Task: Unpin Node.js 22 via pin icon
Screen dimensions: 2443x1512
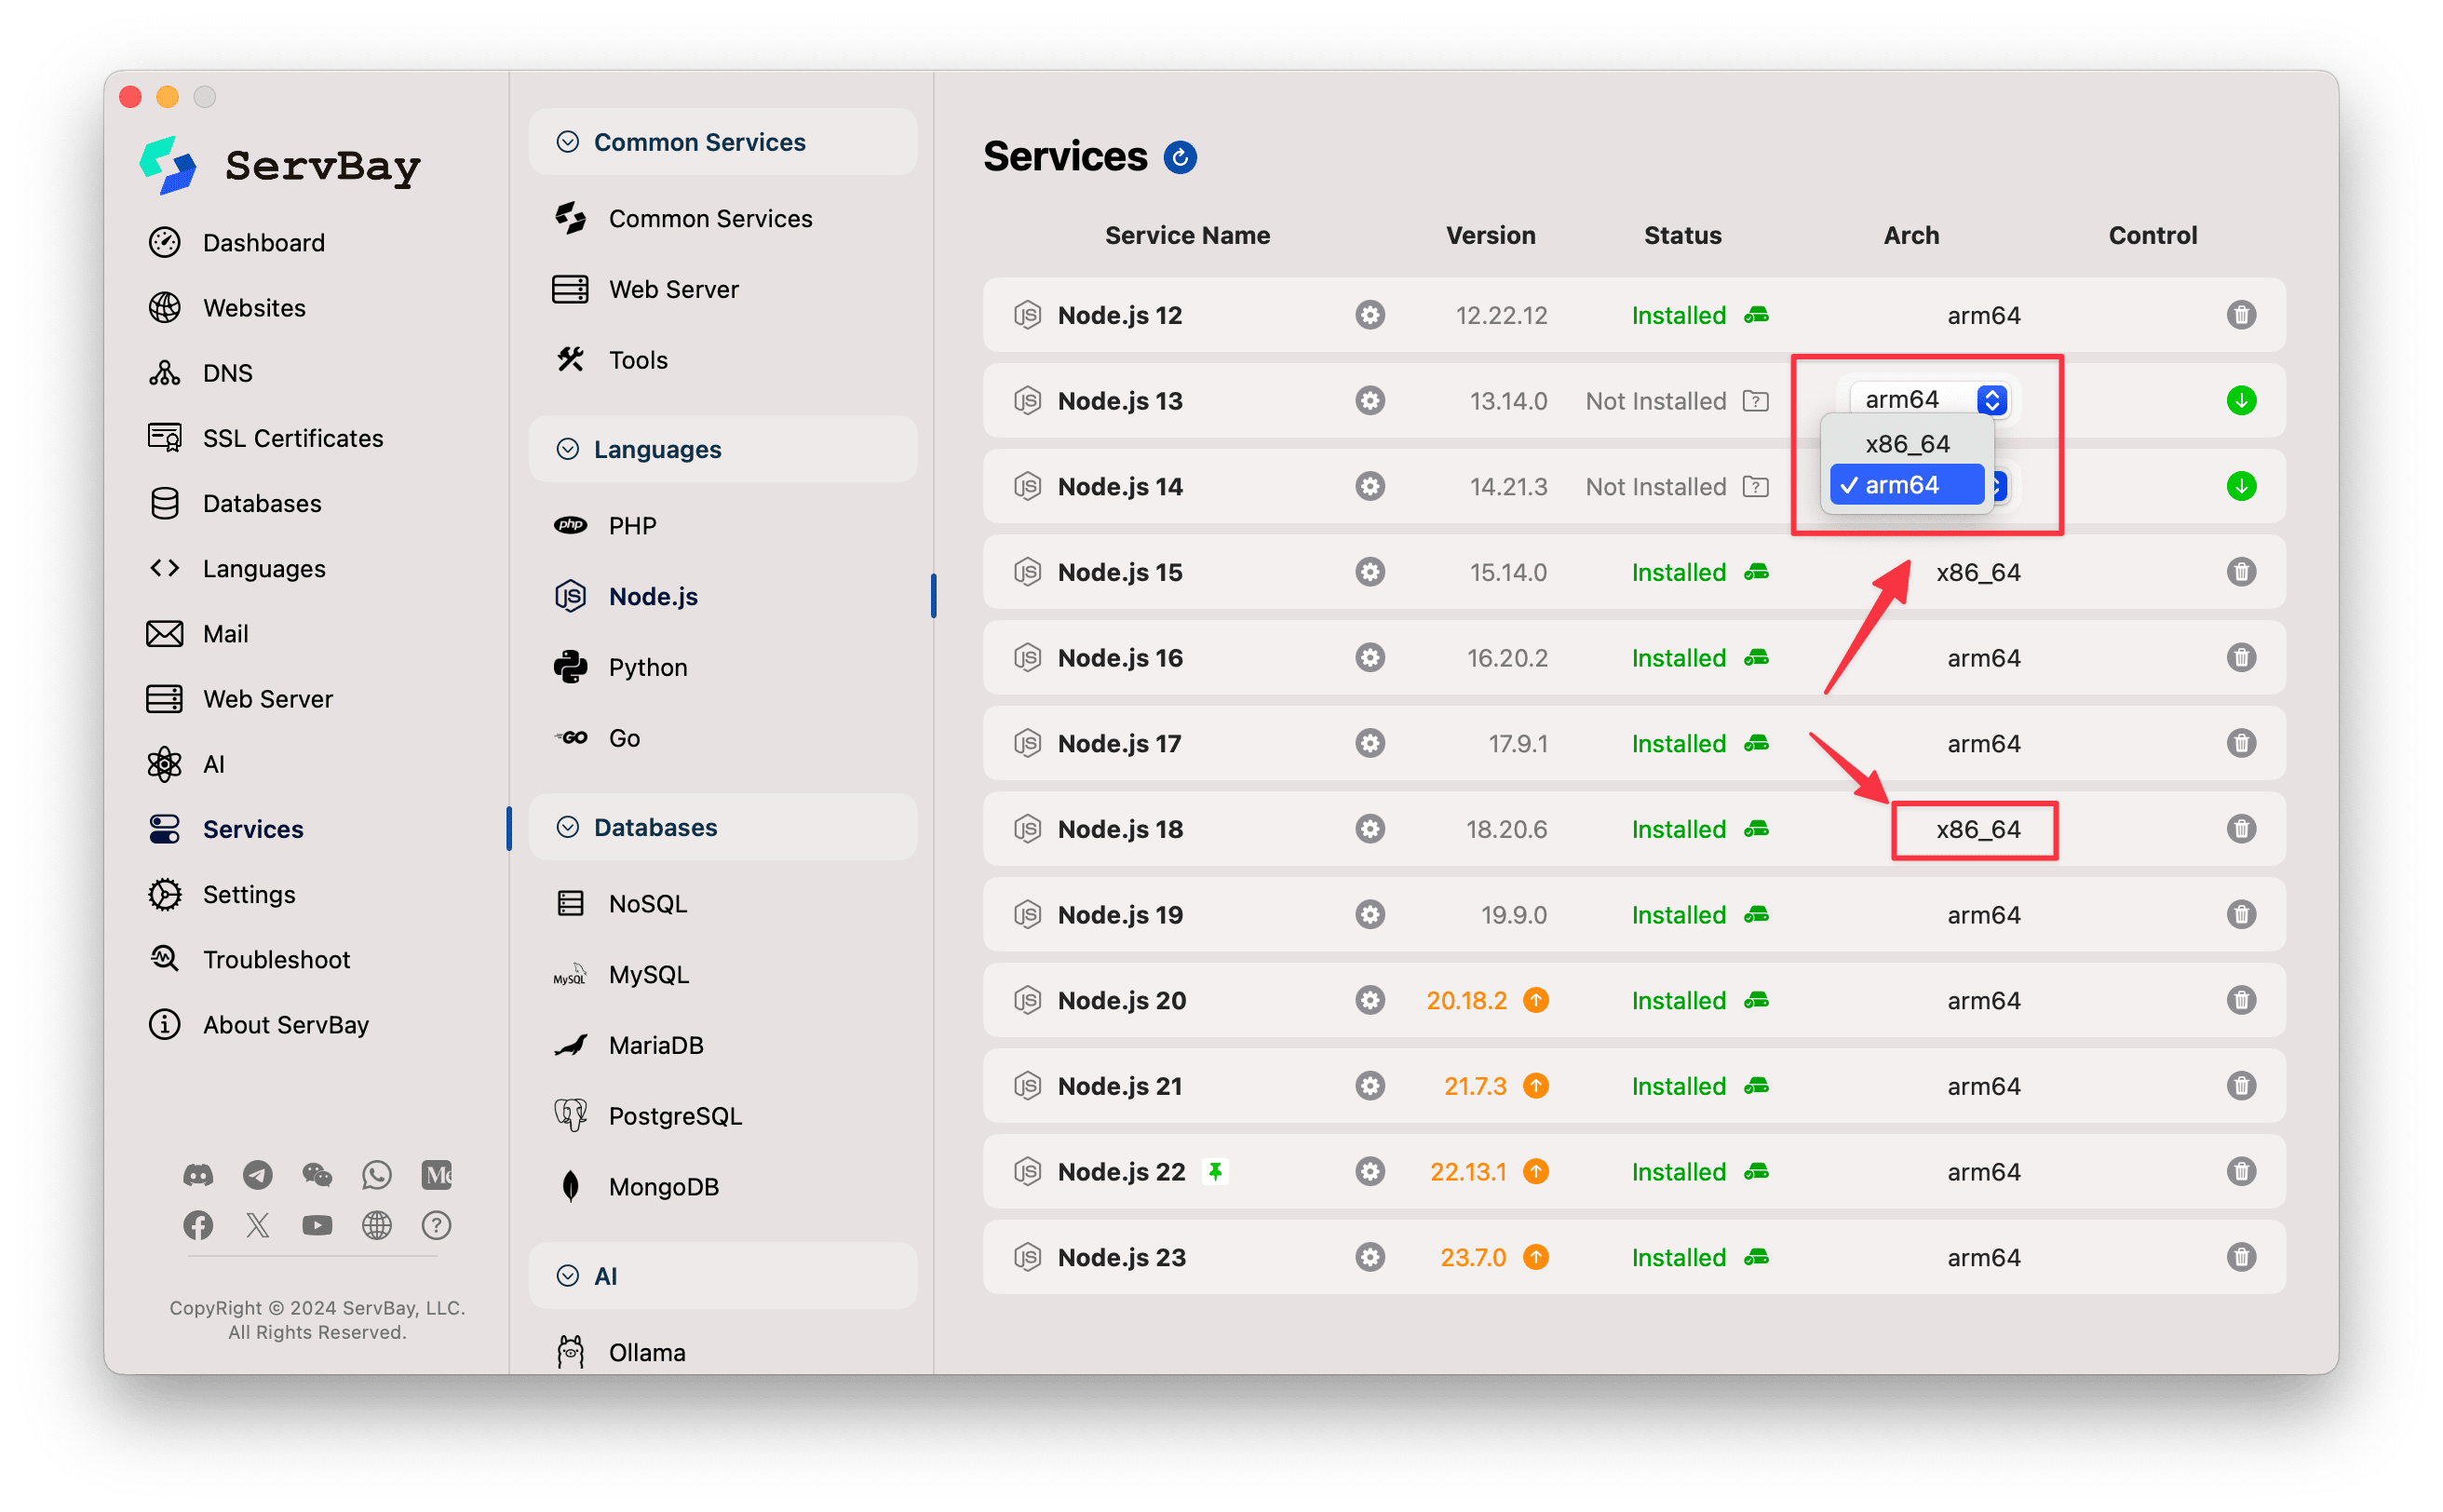Action: pyautogui.click(x=1216, y=1171)
